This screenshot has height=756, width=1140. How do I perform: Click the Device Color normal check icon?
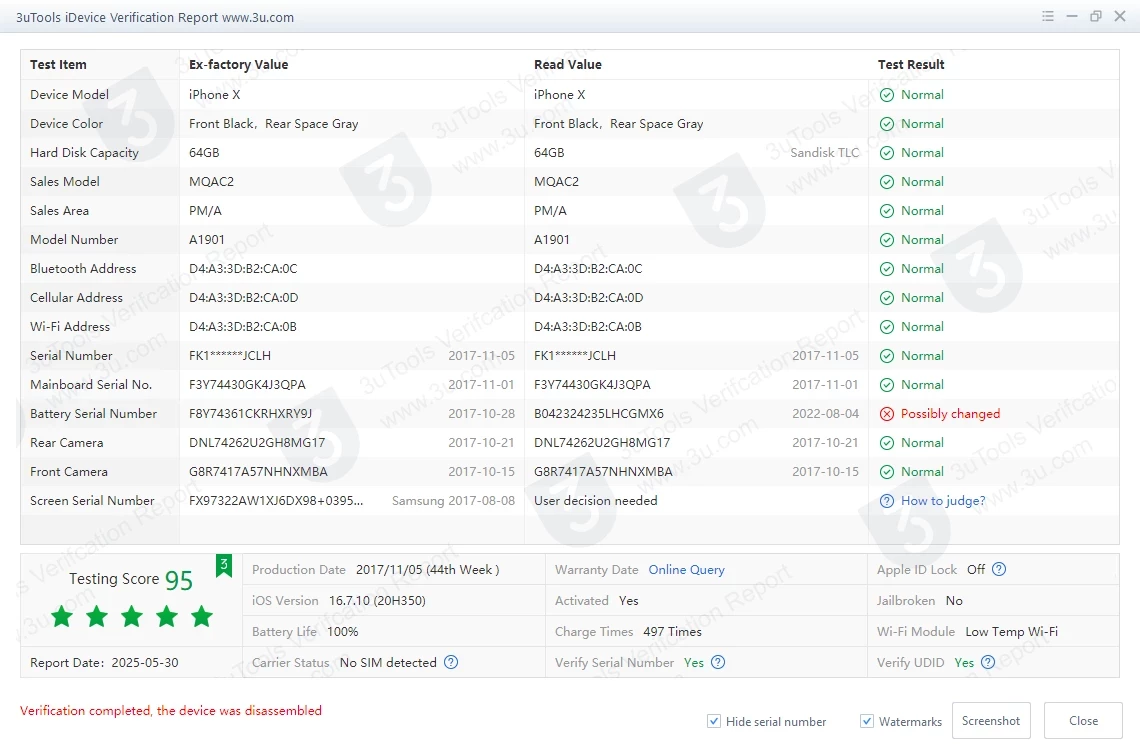point(887,124)
